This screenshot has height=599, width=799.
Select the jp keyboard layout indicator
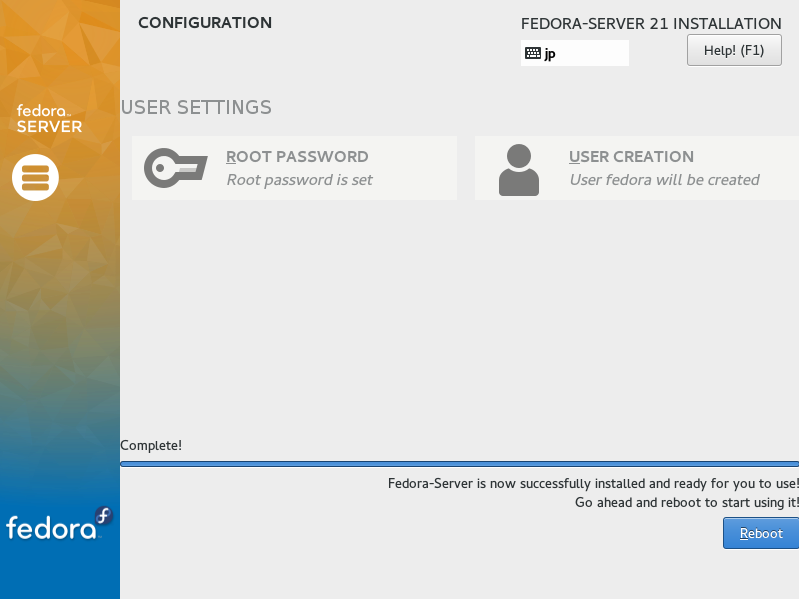point(575,53)
